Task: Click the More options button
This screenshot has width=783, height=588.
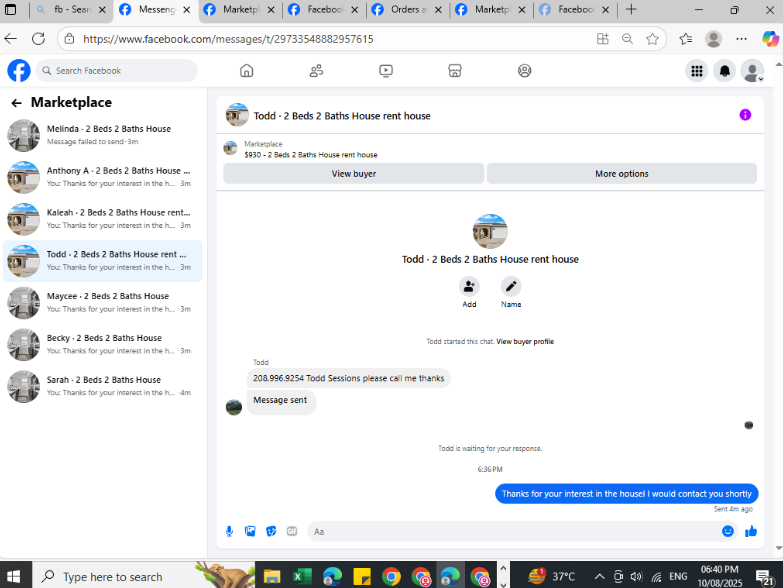Action: 622,174
